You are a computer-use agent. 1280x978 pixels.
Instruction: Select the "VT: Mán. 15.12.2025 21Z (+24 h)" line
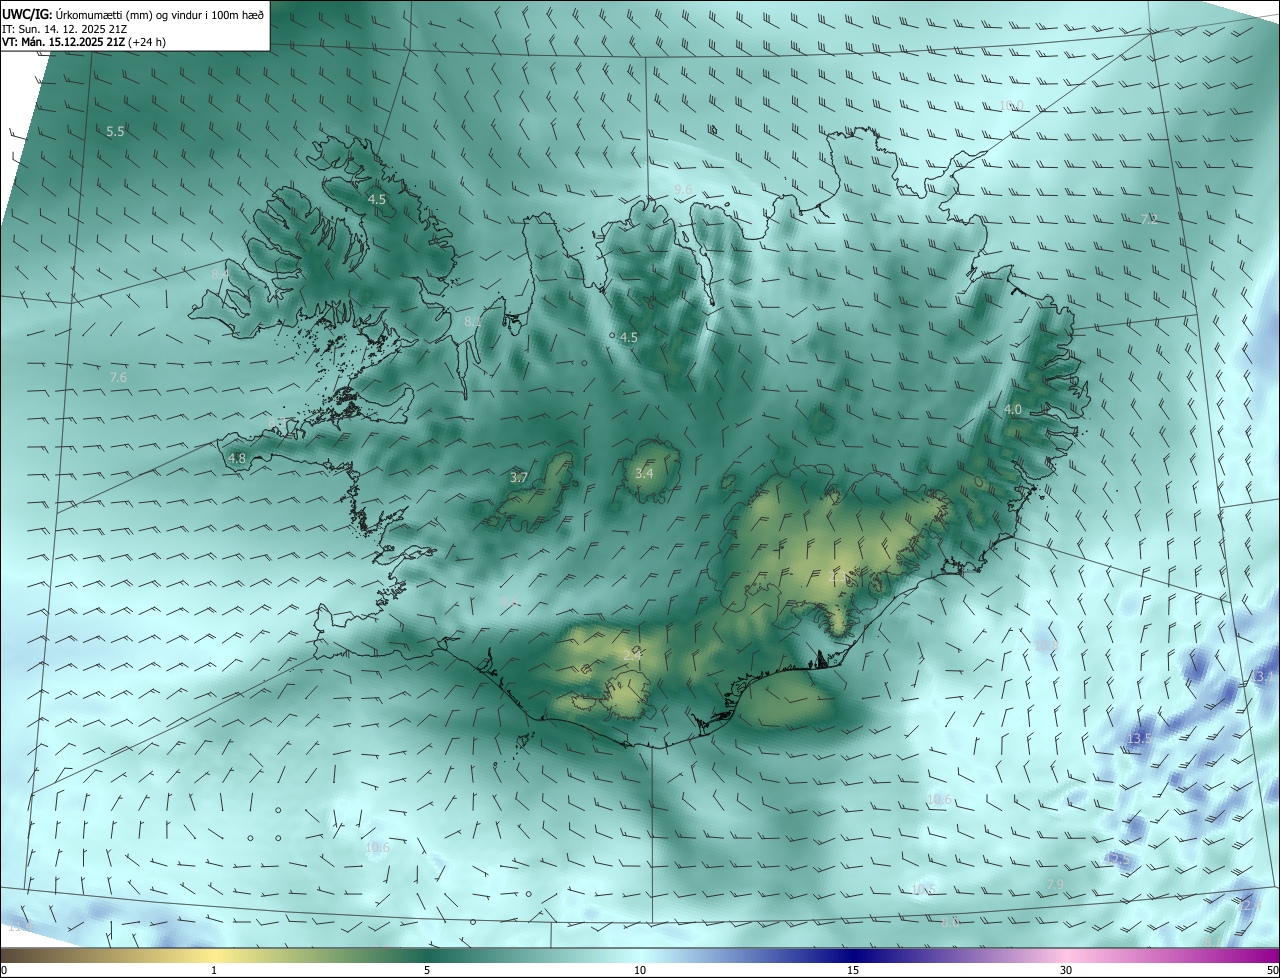(84, 42)
